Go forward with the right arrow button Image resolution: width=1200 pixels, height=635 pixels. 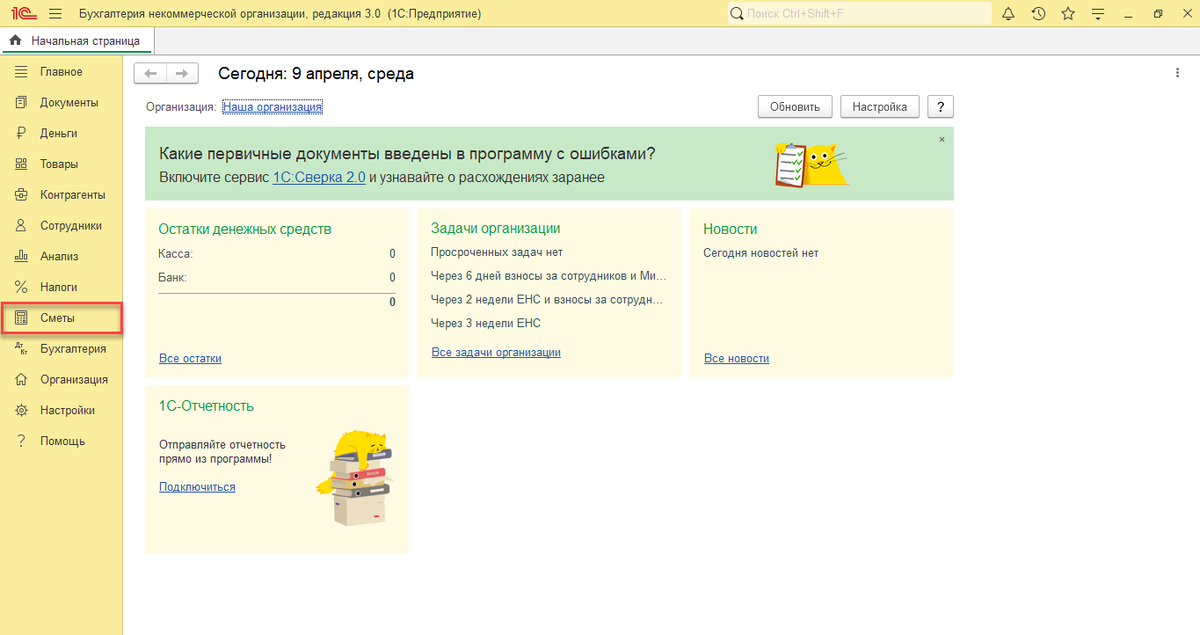[x=182, y=73]
